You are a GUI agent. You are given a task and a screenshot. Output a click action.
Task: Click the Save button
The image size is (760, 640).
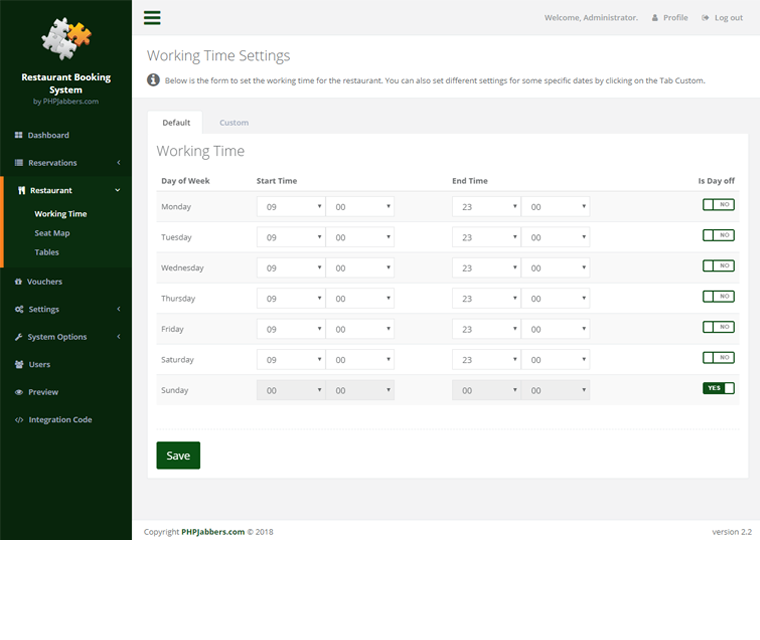pos(178,455)
